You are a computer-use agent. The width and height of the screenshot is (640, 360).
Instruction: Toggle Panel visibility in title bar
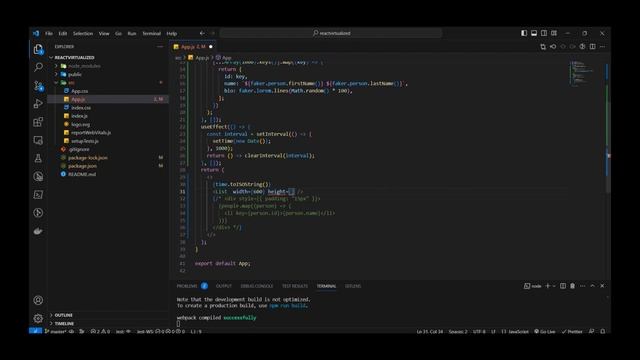pos(534,33)
